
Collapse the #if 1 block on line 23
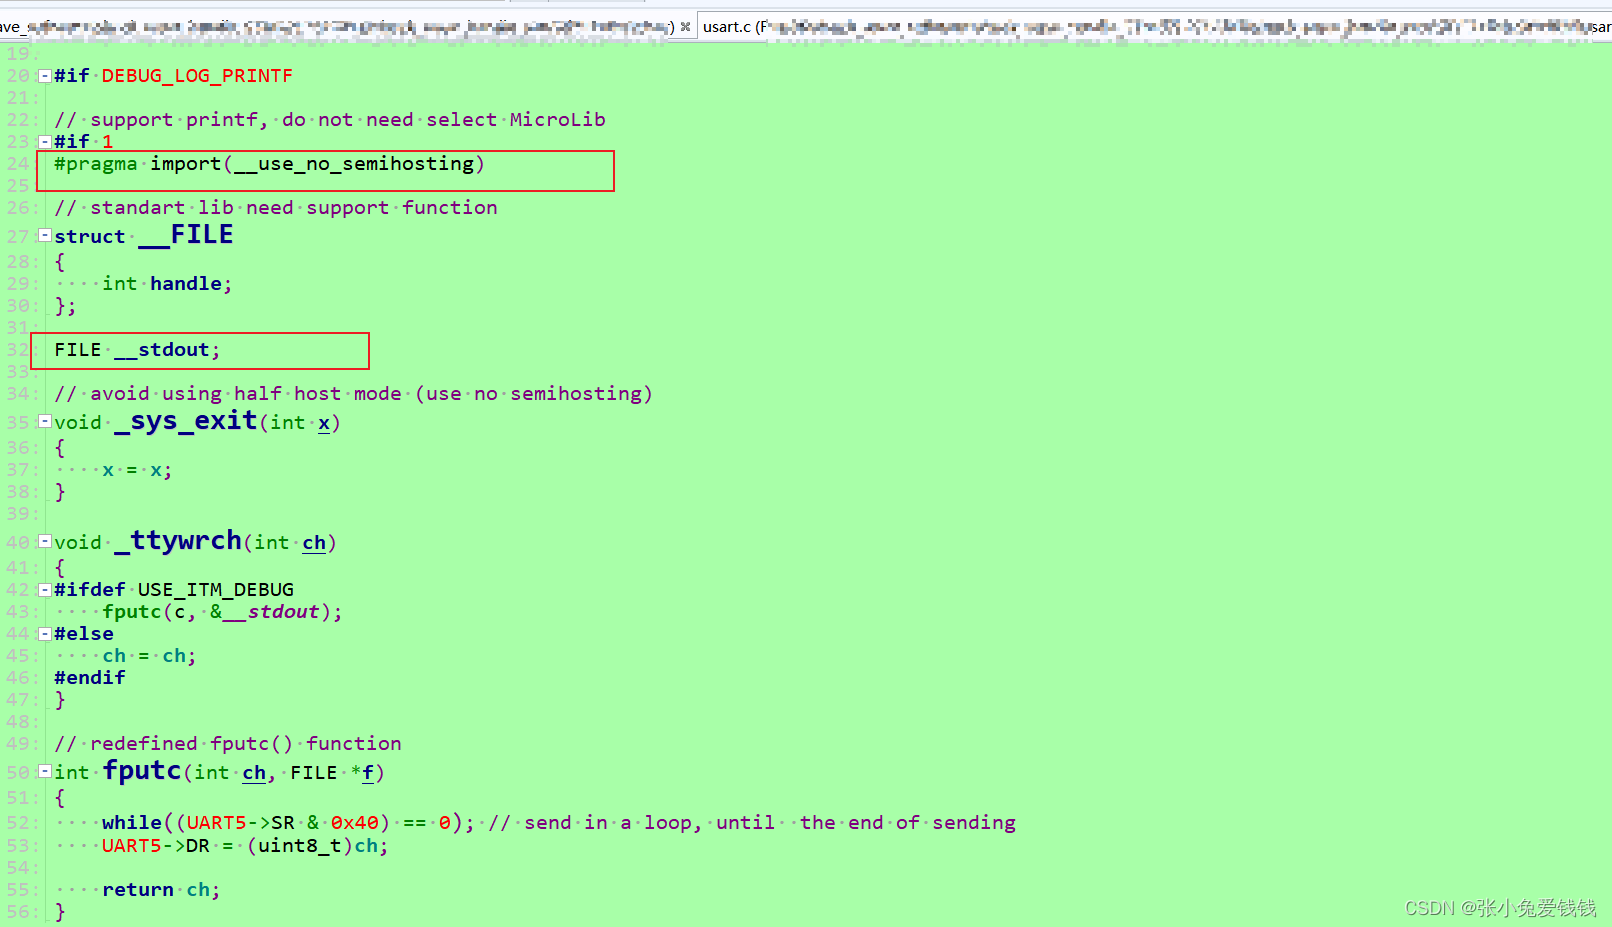45,142
